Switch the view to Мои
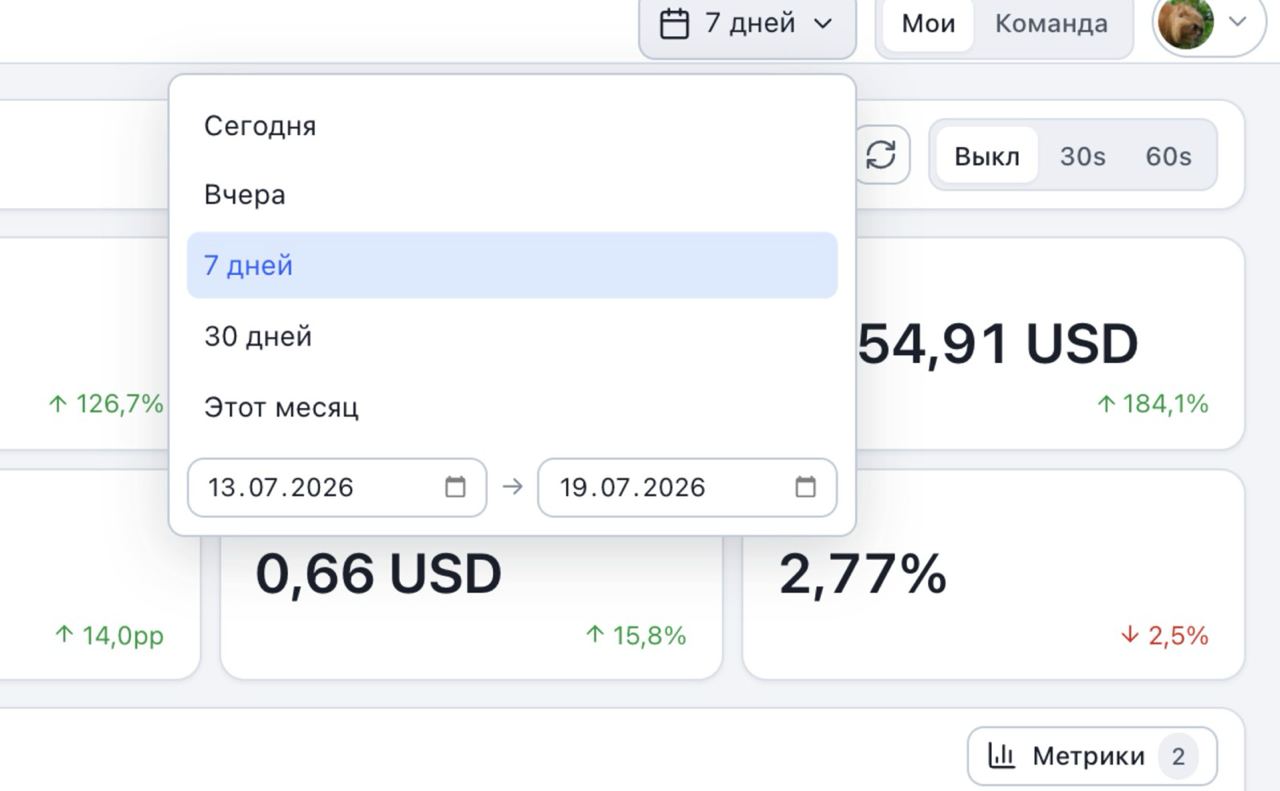Viewport: 1280px width, 791px height. (928, 23)
